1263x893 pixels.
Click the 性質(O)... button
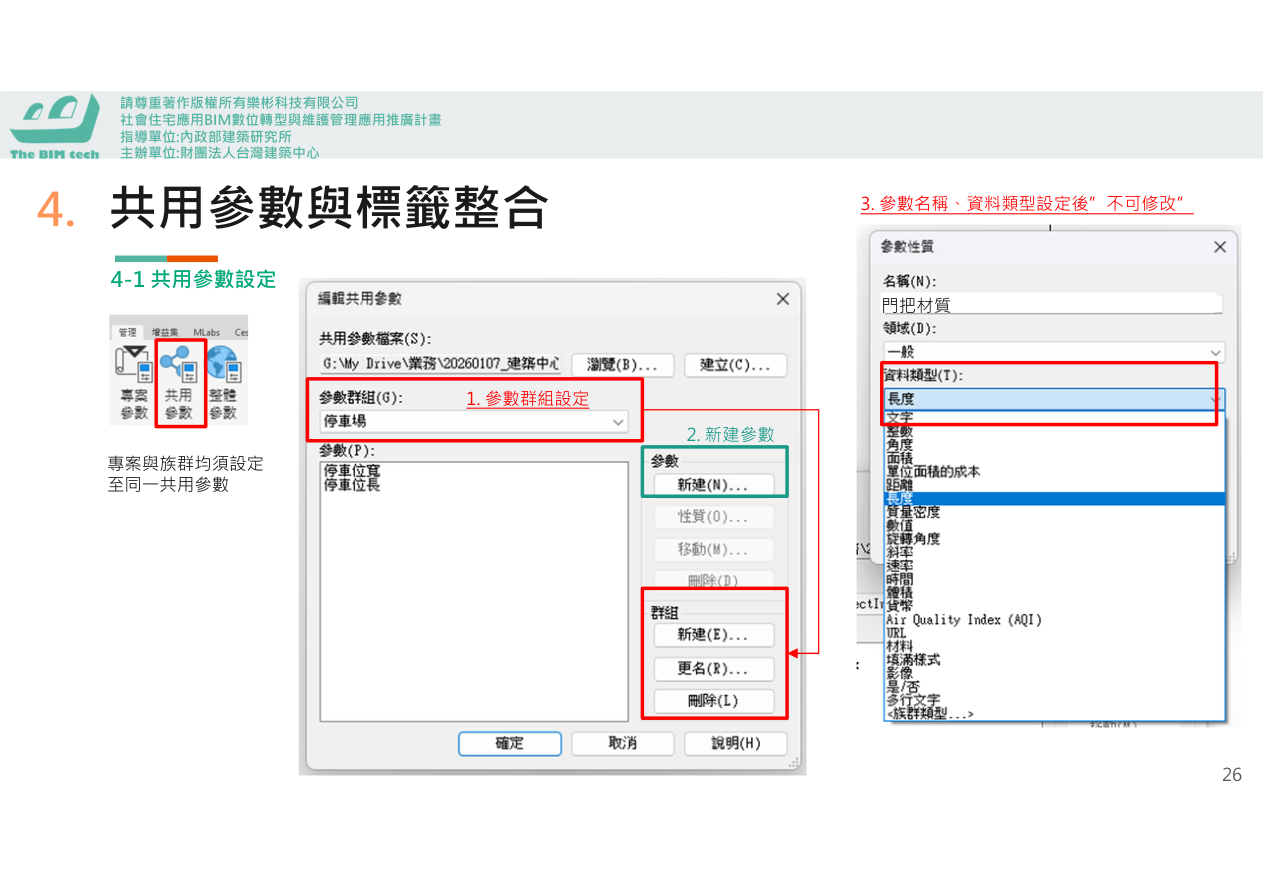[x=714, y=517]
